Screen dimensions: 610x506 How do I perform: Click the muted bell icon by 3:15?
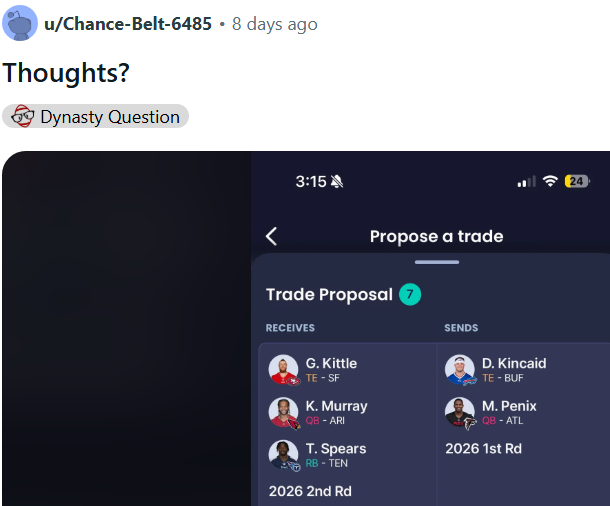click(x=337, y=181)
